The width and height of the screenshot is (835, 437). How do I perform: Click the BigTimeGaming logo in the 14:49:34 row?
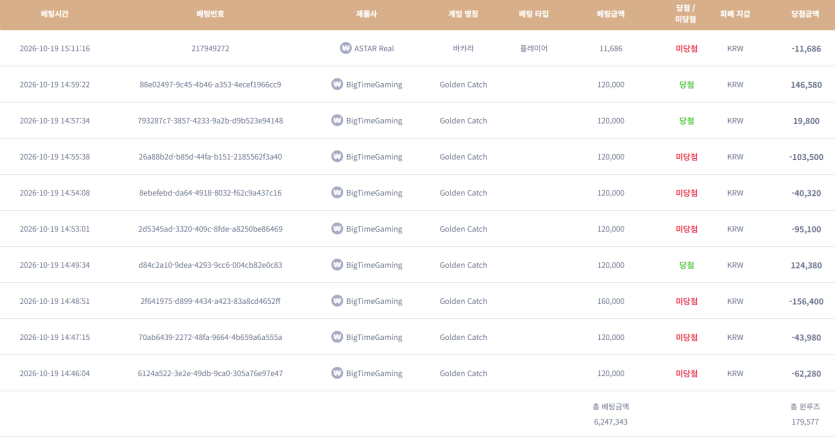pyautogui.click(x=337, y=265)
